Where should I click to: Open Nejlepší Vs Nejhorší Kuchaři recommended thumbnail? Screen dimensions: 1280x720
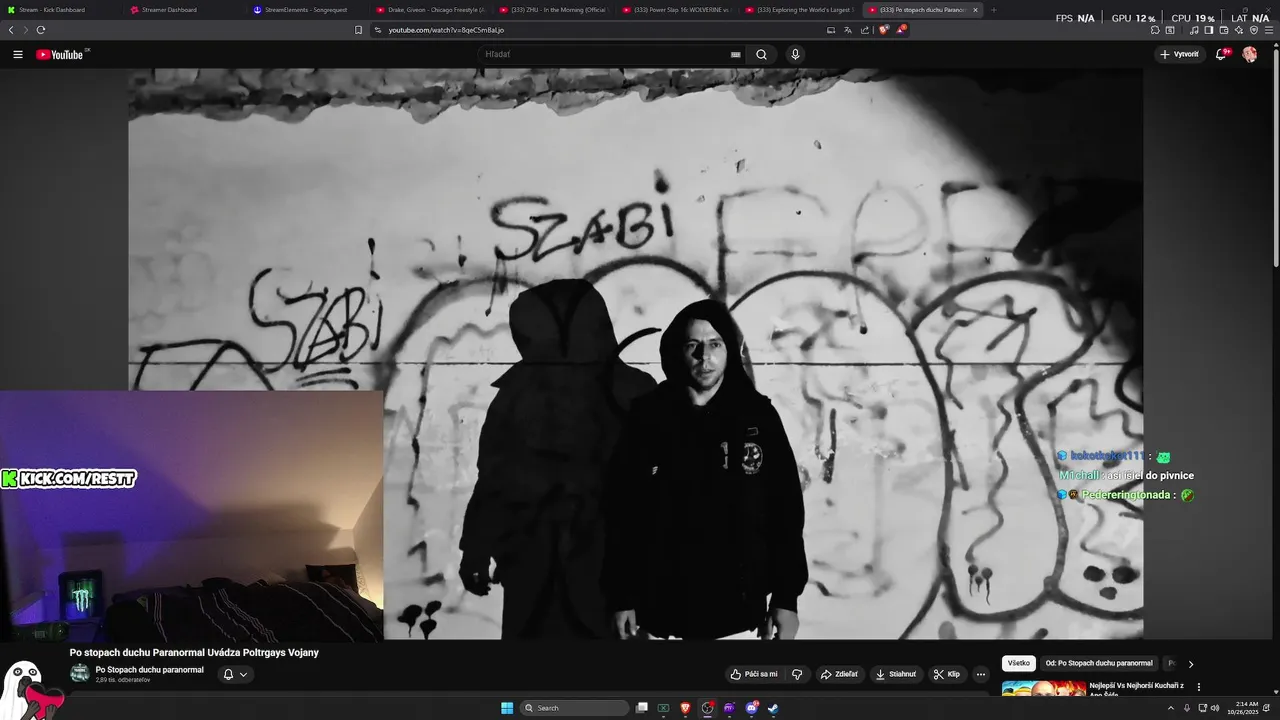point(1043,688)
